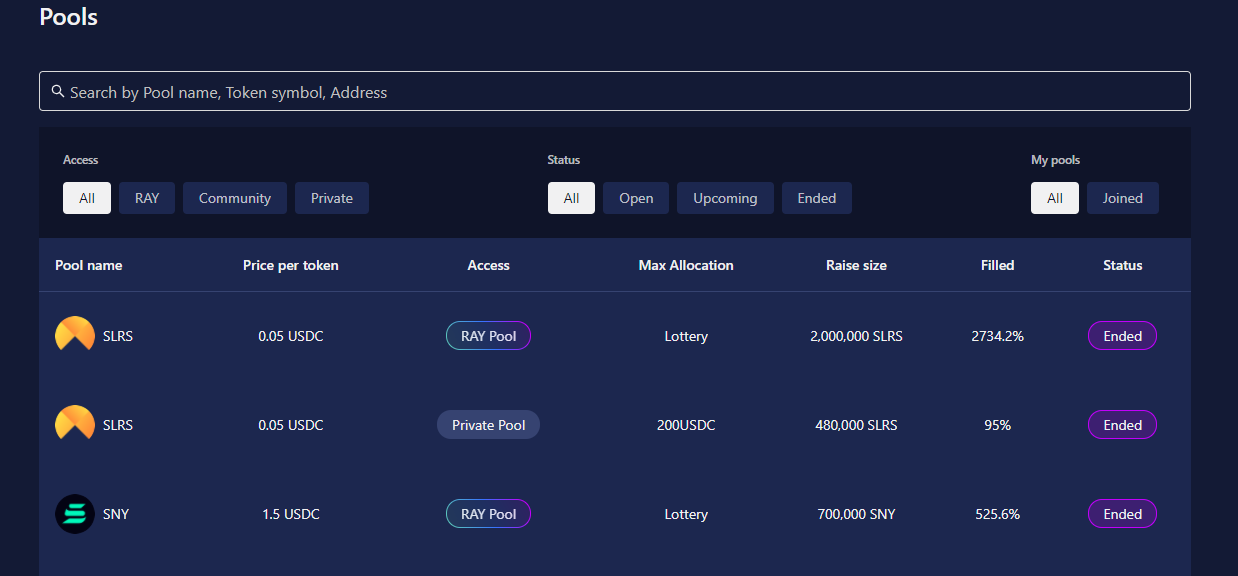Show only Open pools
Image resolution: width=1238 pixels, height=576 pixels.
636,198
